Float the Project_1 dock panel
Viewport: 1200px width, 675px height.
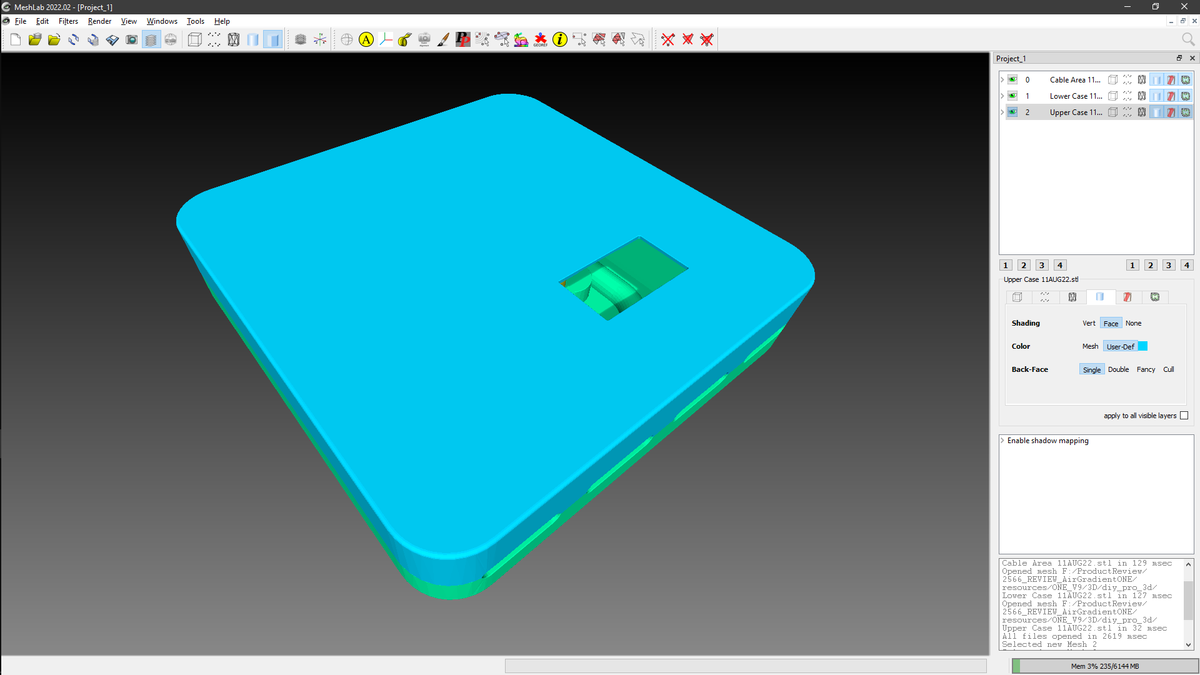pos(1180,58)
